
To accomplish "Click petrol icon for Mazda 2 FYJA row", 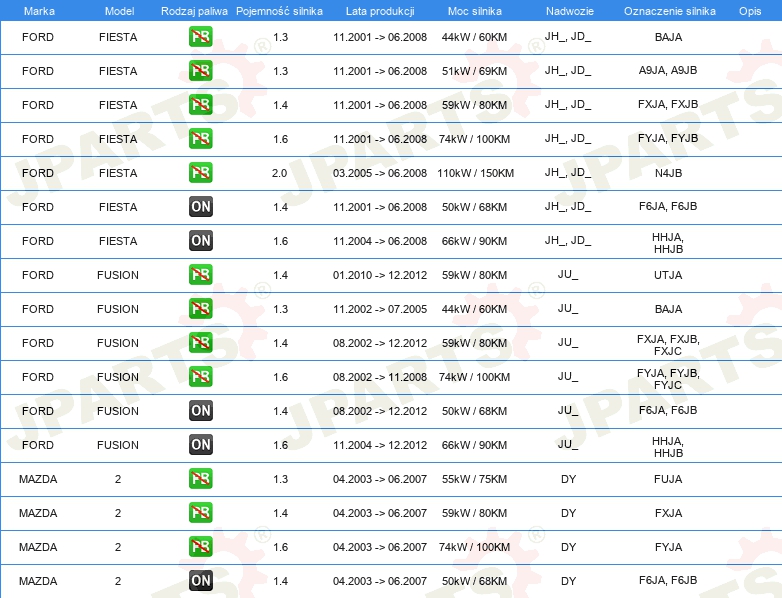I will (x=200, y=547).
